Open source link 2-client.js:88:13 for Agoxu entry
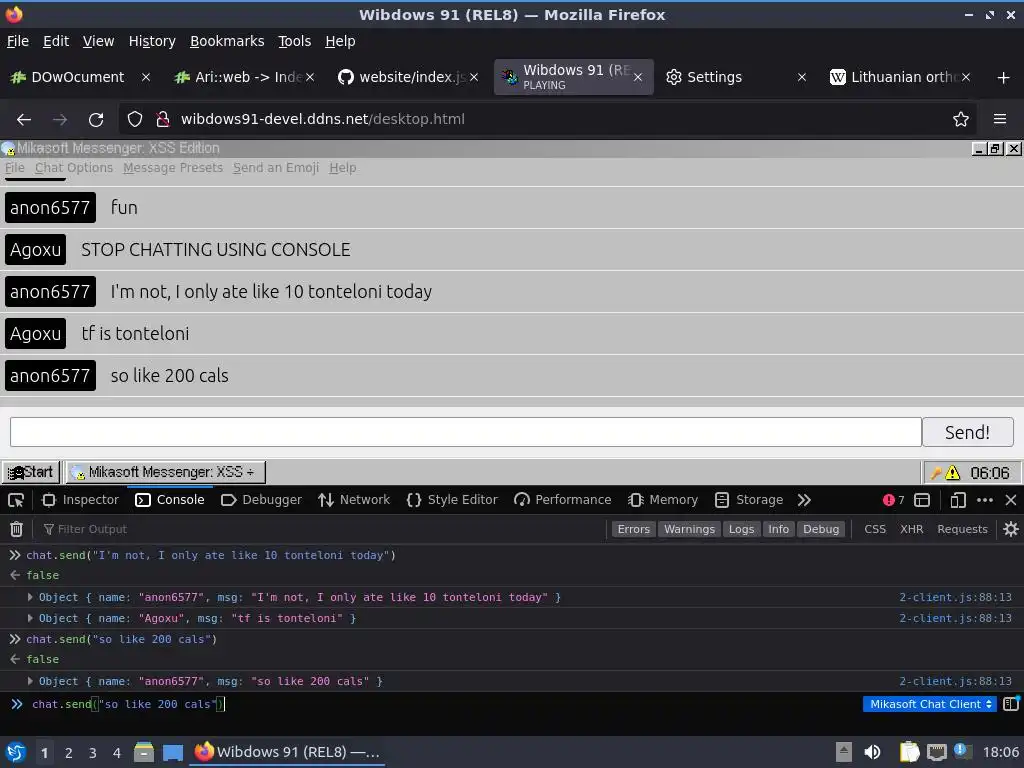 click(x=955, y=618)
